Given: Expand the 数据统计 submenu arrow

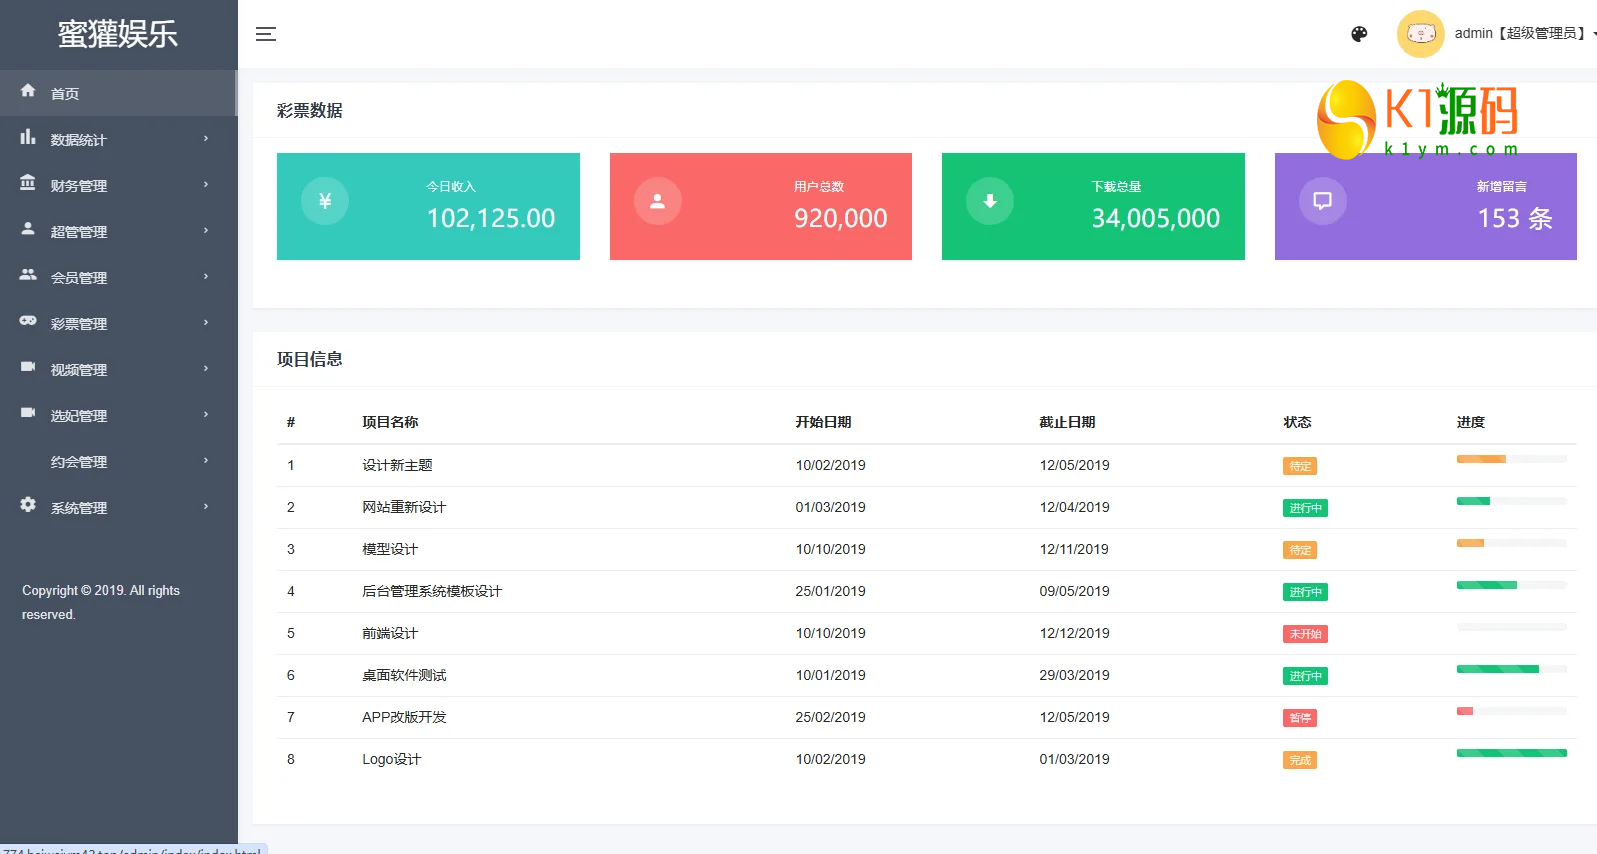Looking at the screenshot, I should click(206, 139).
